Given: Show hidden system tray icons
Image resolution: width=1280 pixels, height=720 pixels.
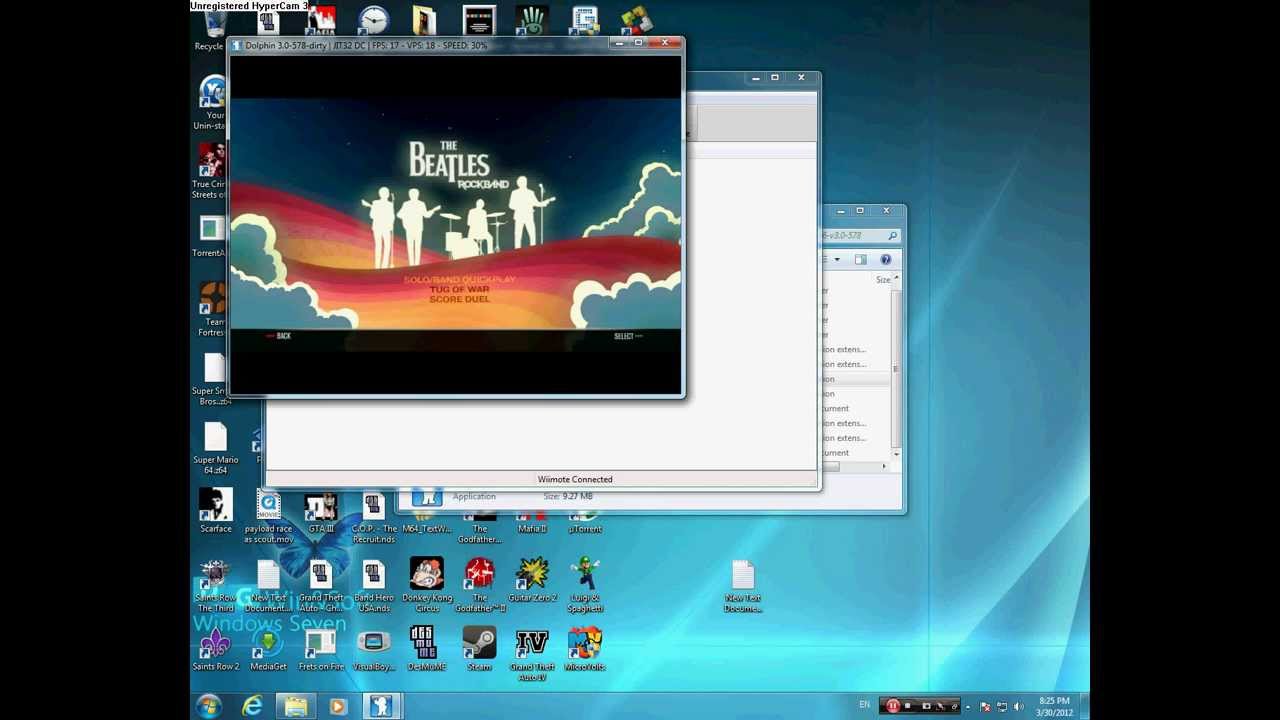Looking at the screenshot, I should [x=967, y=706].
